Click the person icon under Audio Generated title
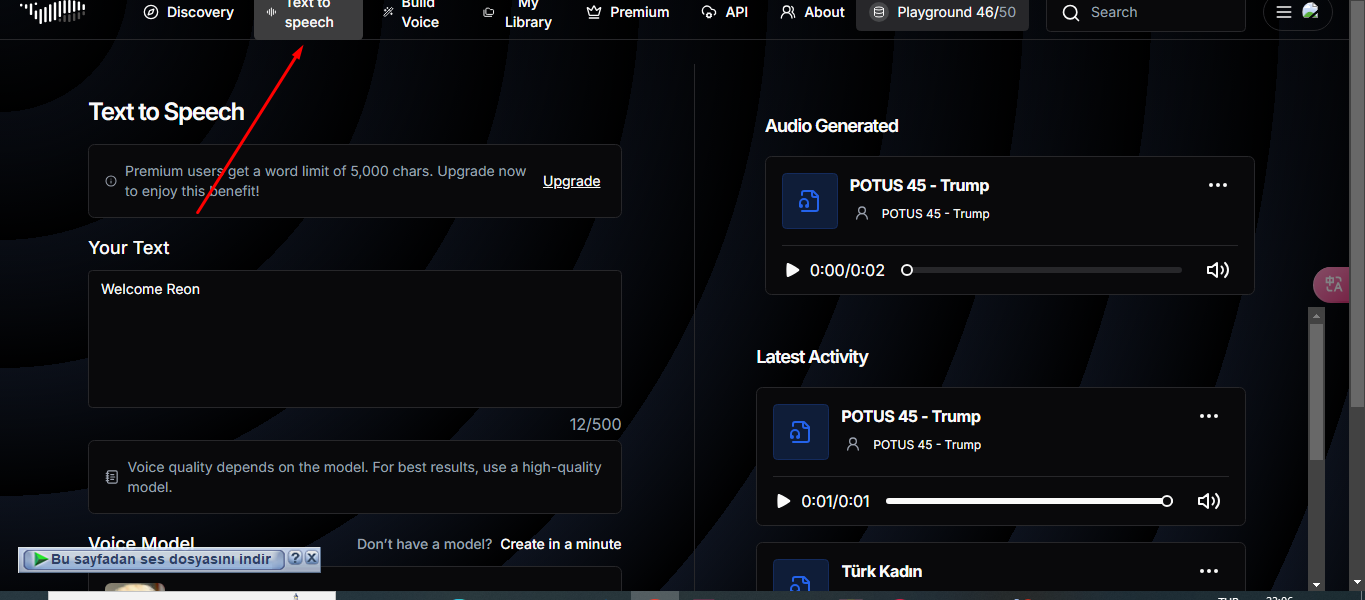 862,214
